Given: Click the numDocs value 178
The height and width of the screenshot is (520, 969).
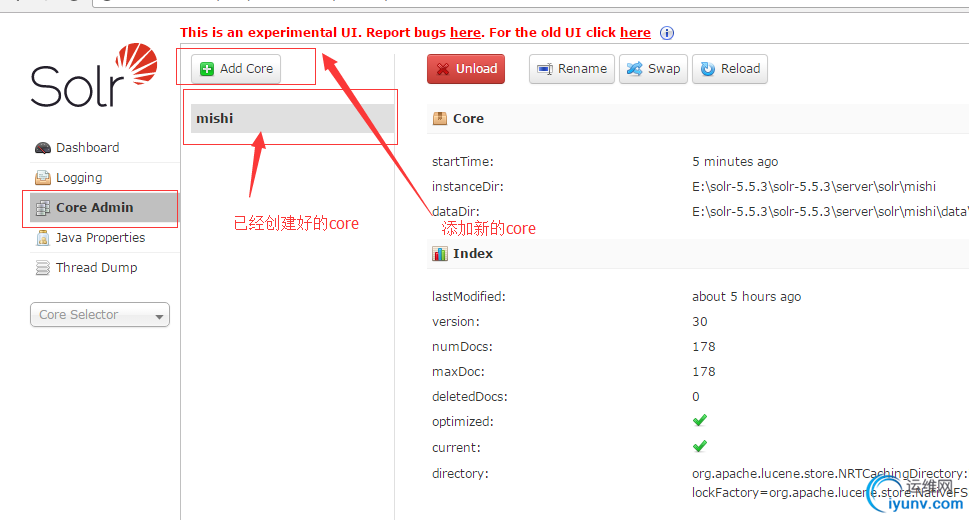Looking at the screenshot, I should 704,347.
